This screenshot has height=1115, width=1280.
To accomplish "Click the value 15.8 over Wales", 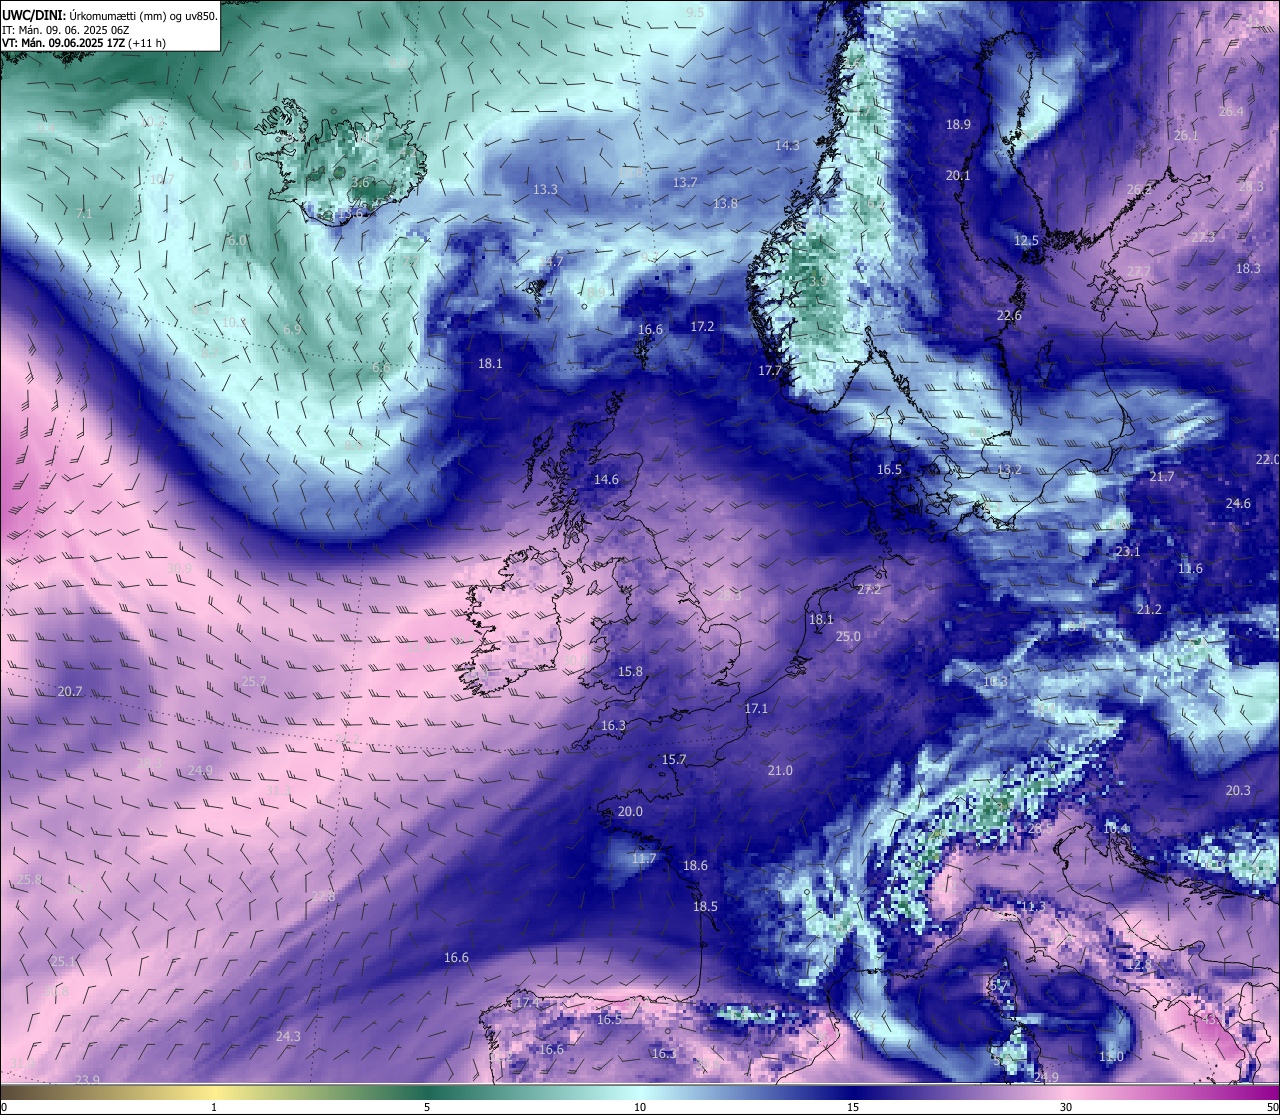I will 630,672.
